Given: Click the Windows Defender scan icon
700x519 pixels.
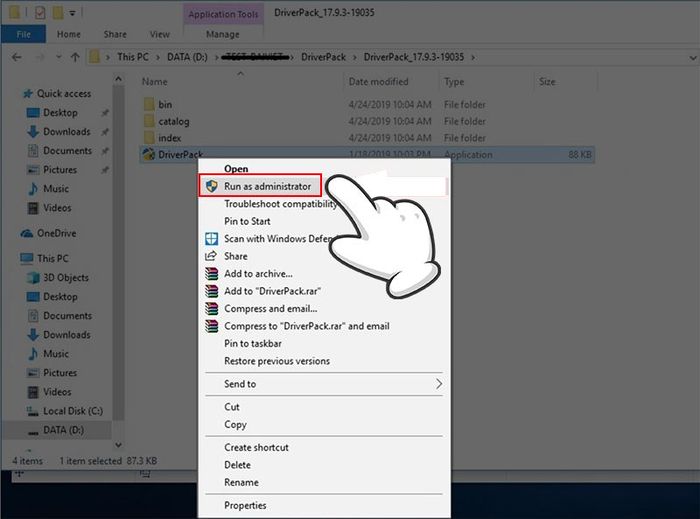Looking at the screenshot, I should tap(212, 239).
